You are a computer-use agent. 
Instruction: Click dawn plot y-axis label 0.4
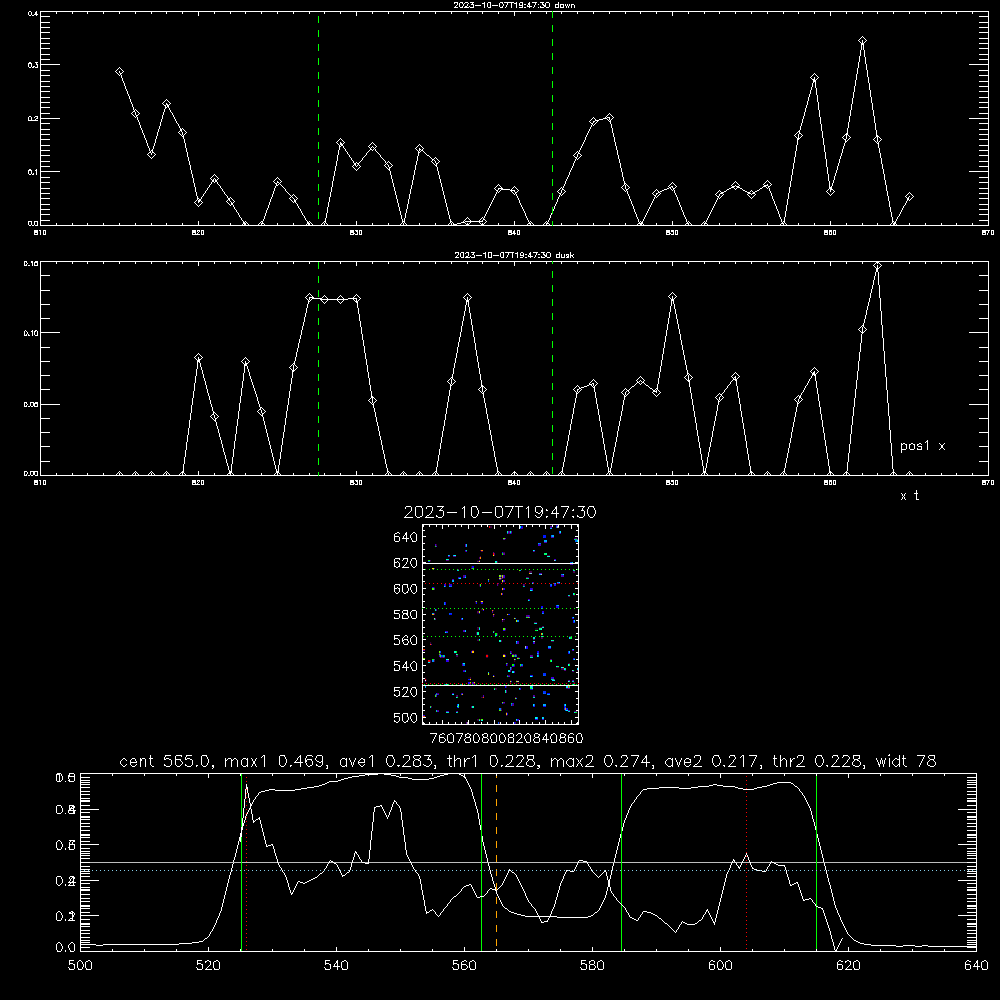33,13
